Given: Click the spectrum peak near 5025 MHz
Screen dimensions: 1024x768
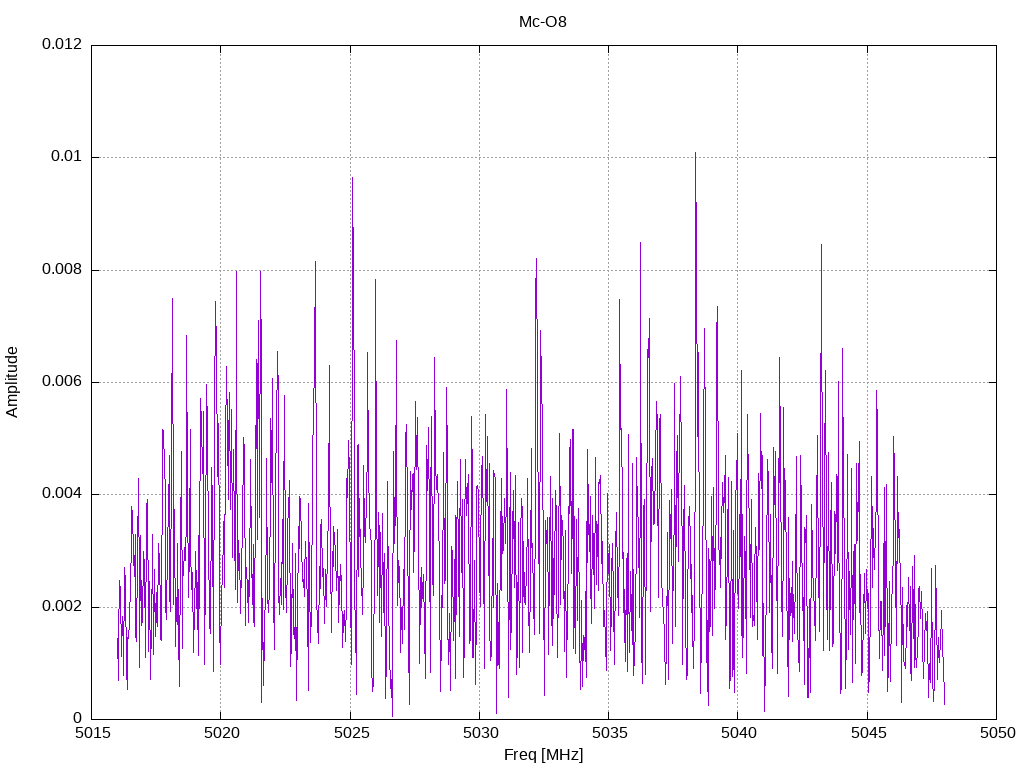Looking at the screenshot, I should coord(353,179).
